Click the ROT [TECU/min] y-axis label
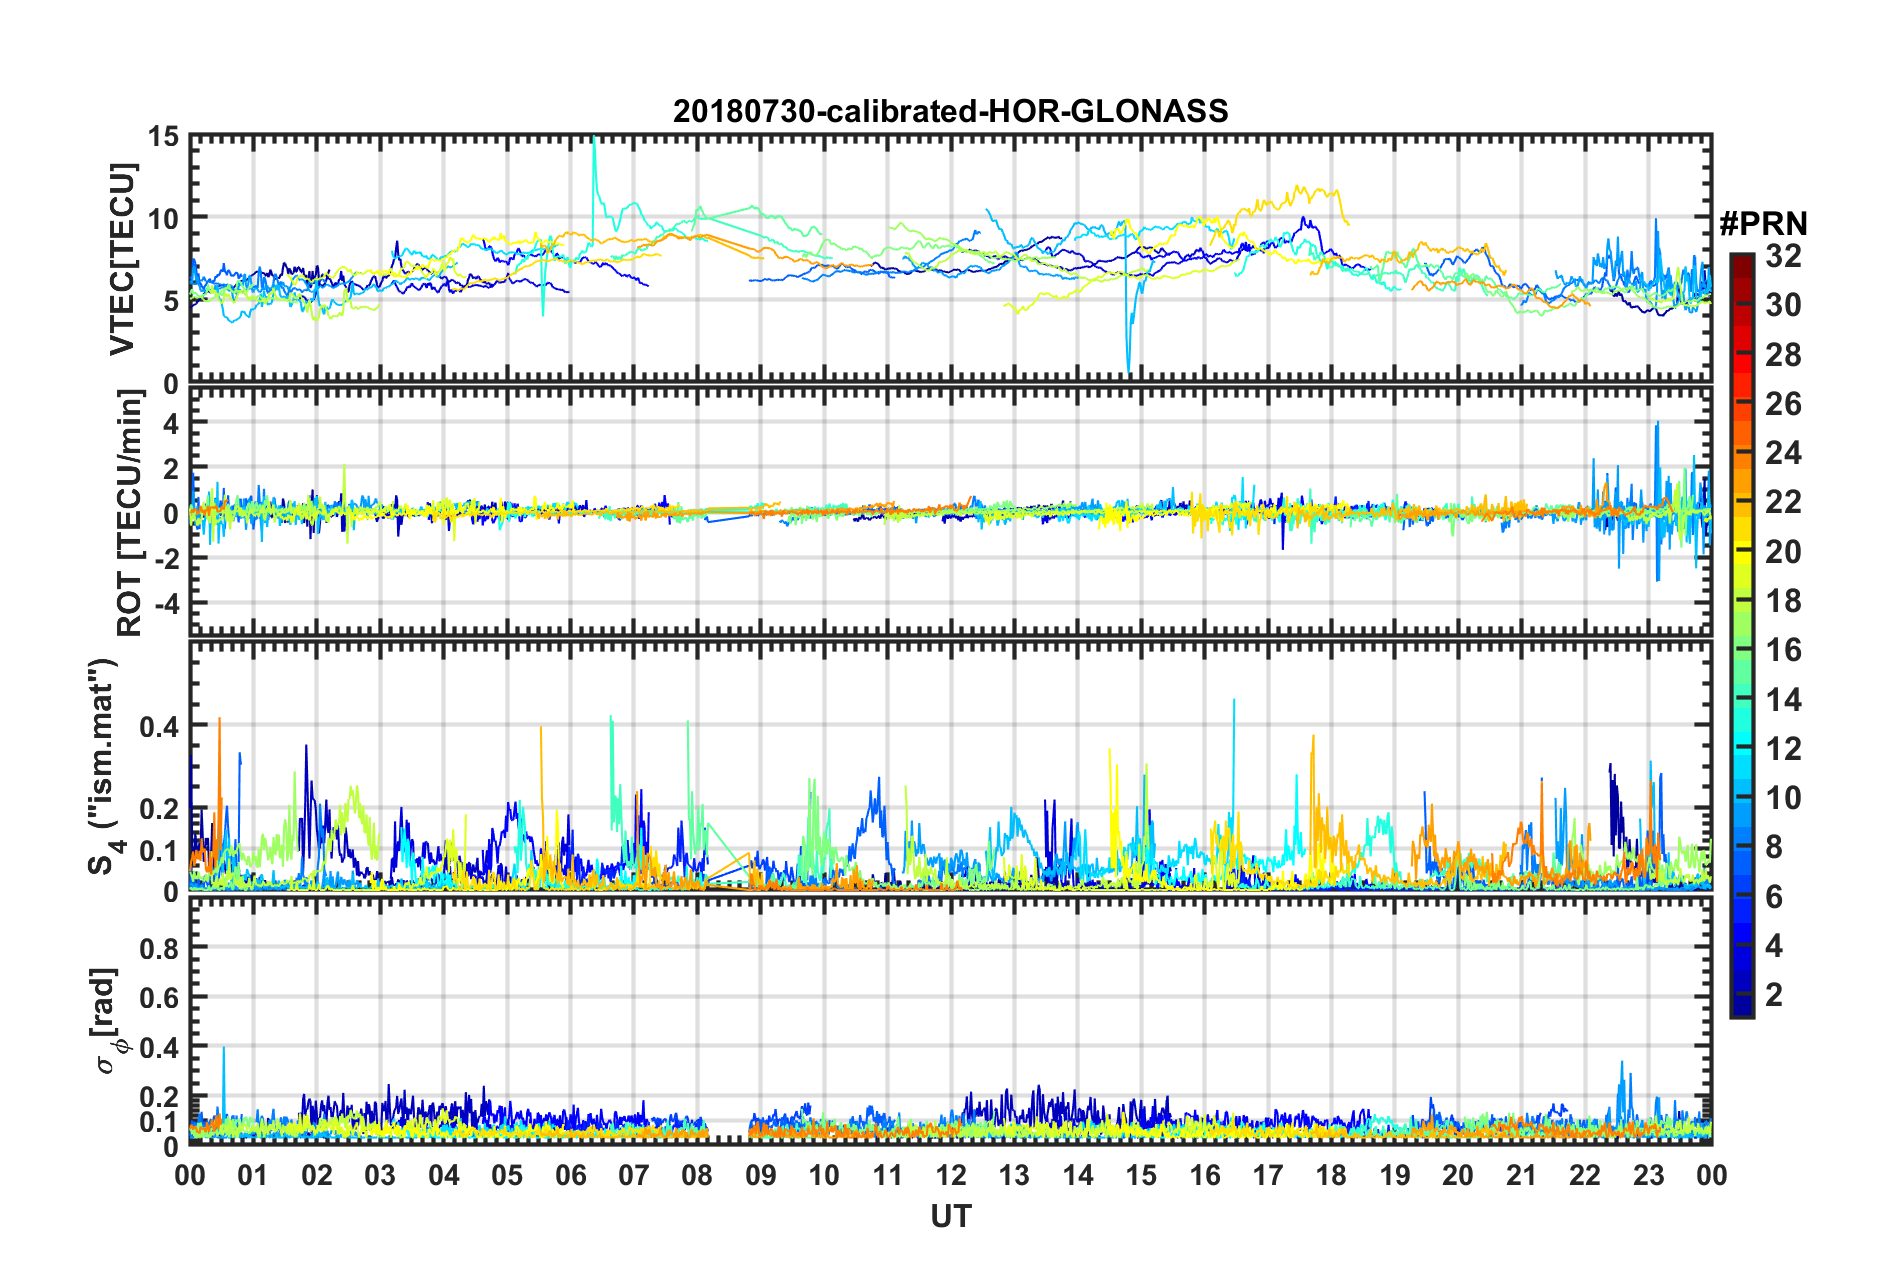This screenshot has width=1902, height=1272. (x=130, y=513)
